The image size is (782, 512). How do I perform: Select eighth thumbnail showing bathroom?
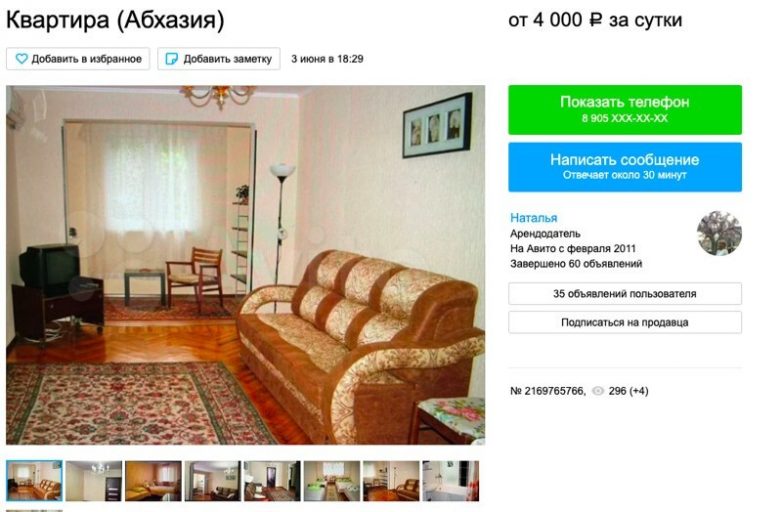coord(451,481)
